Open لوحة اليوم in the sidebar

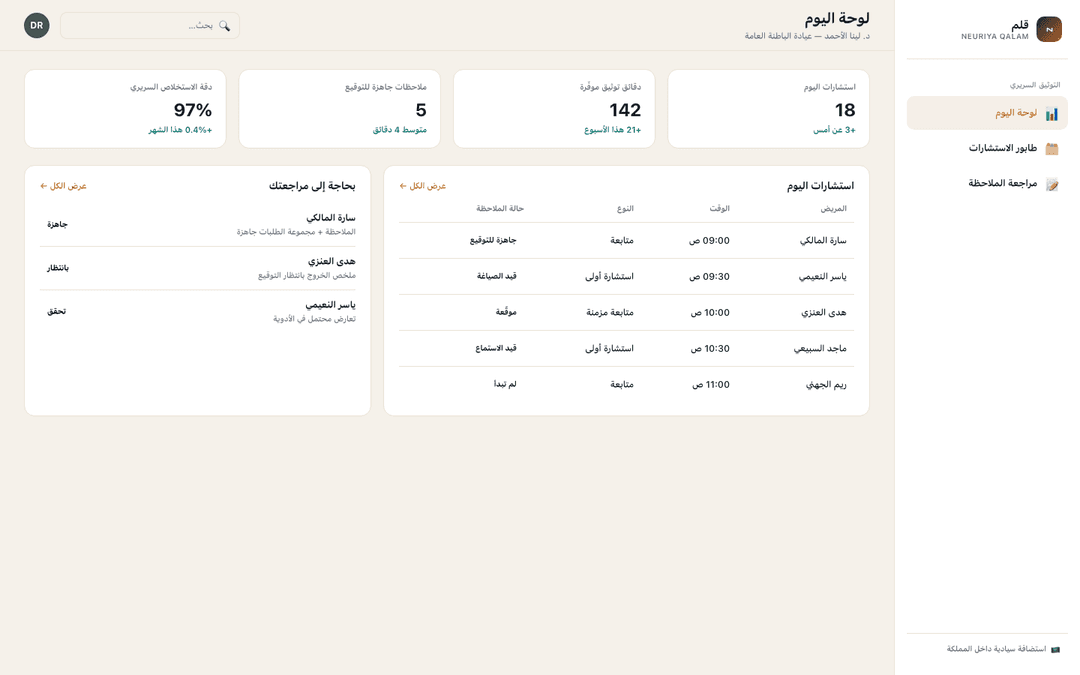tap(986, 113)
